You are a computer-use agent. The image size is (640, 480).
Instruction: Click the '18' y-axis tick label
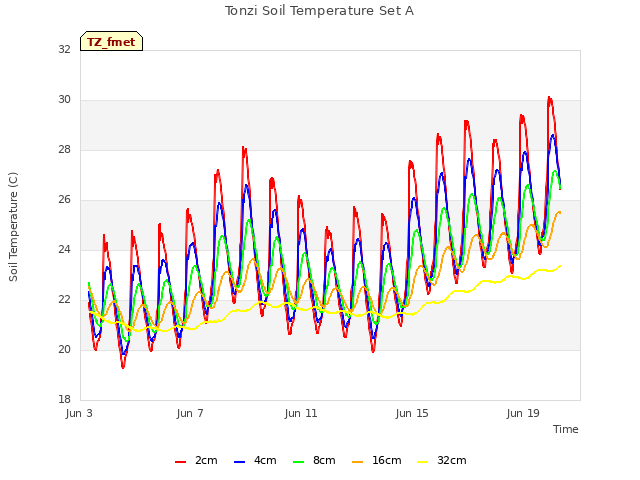pos(64,399)
